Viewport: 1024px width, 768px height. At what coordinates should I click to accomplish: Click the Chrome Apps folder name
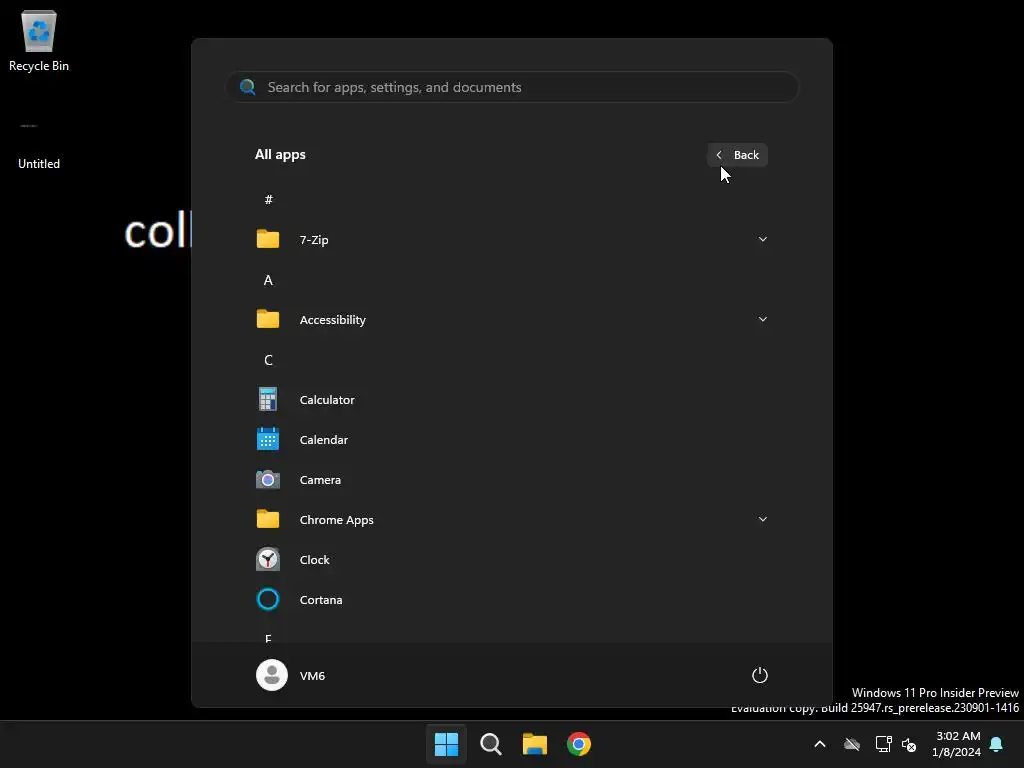click(336, 520)
